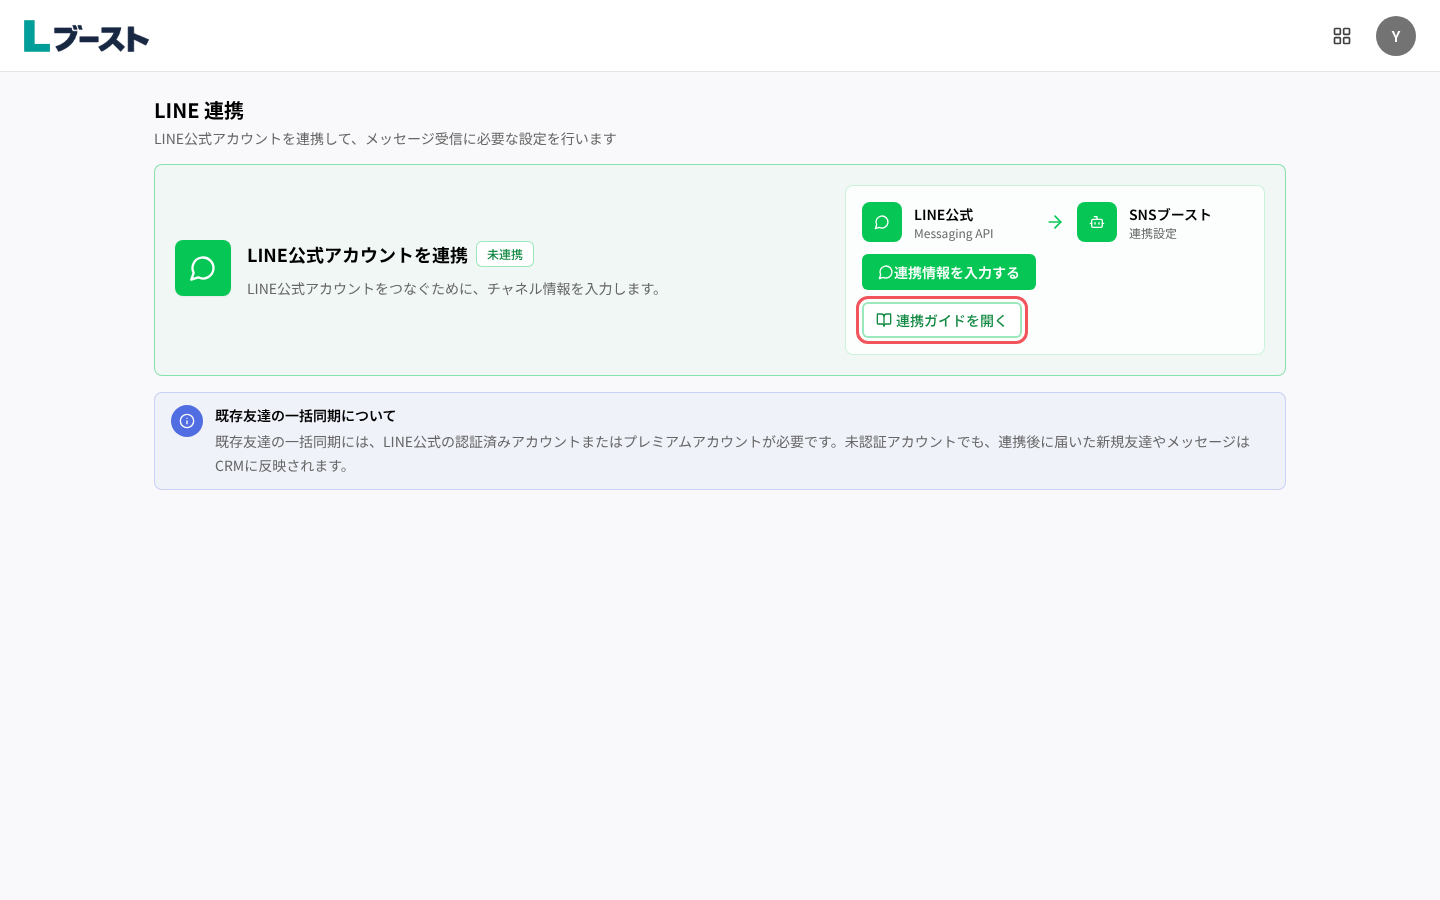Click the LINE公式 Messaging API icon
Screen dimensions: 1440x900
(882, 222)
